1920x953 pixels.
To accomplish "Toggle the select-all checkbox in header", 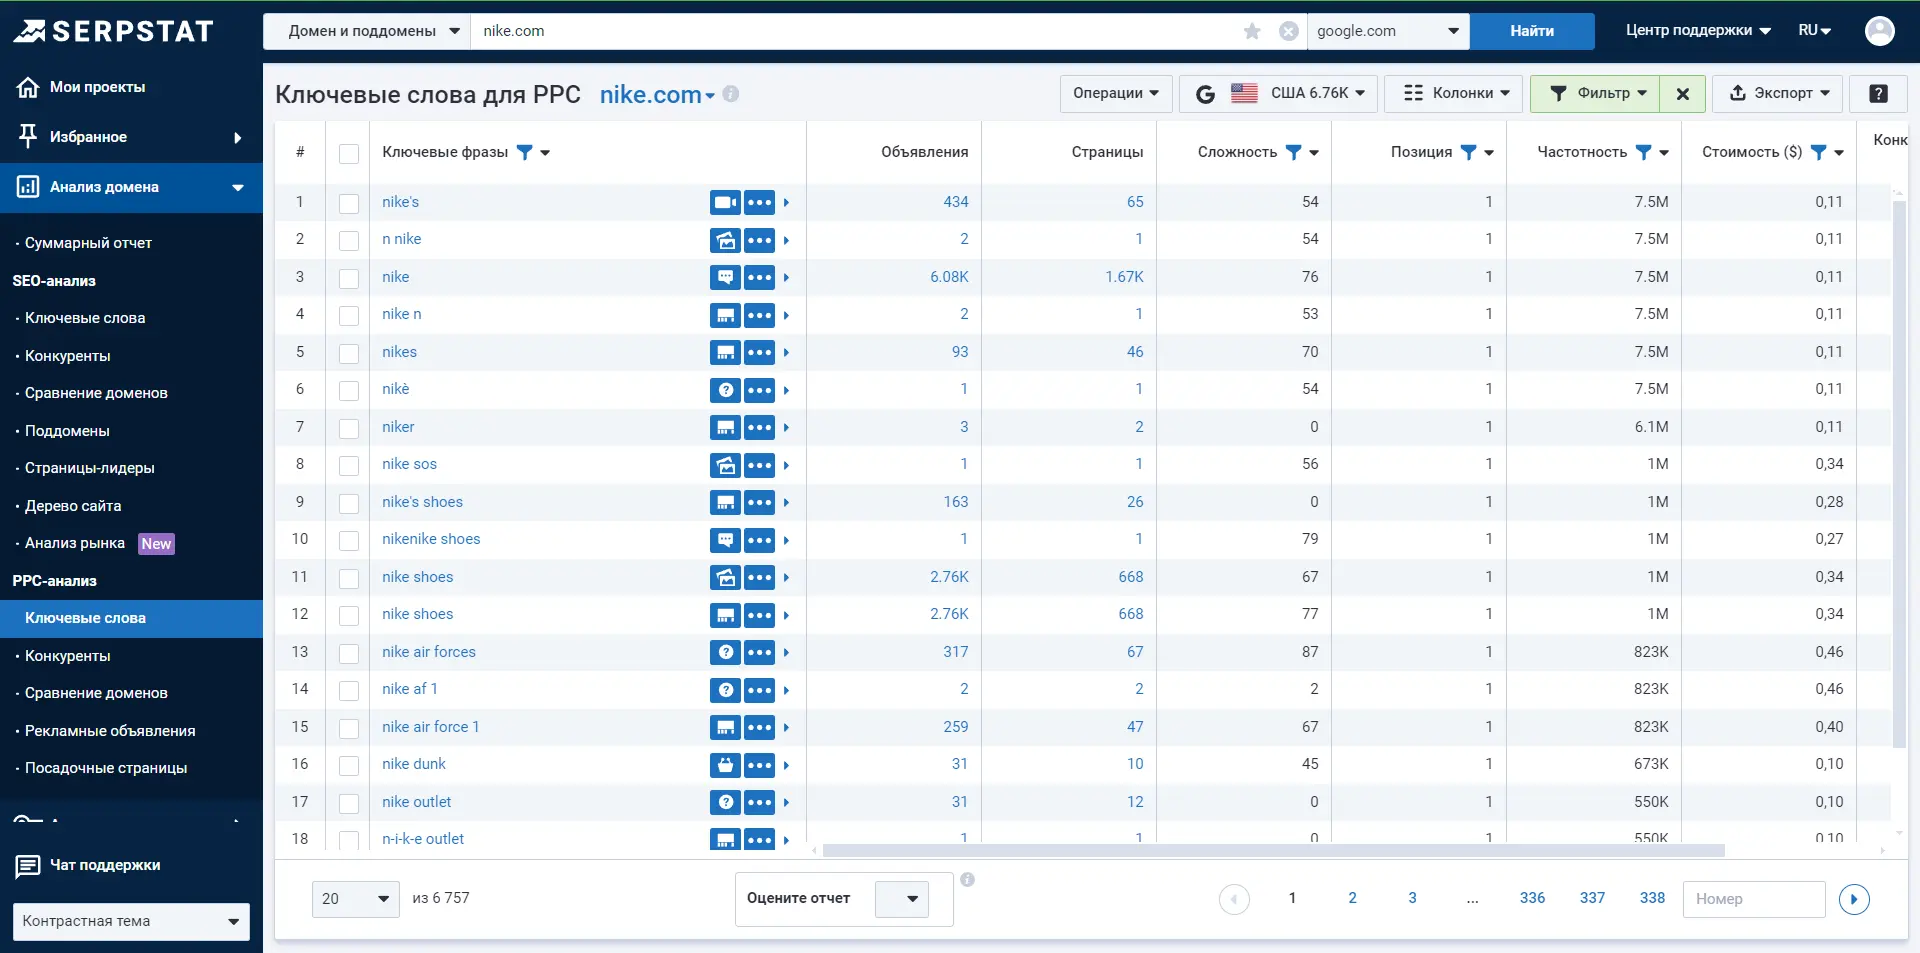I will pos(349,153).
